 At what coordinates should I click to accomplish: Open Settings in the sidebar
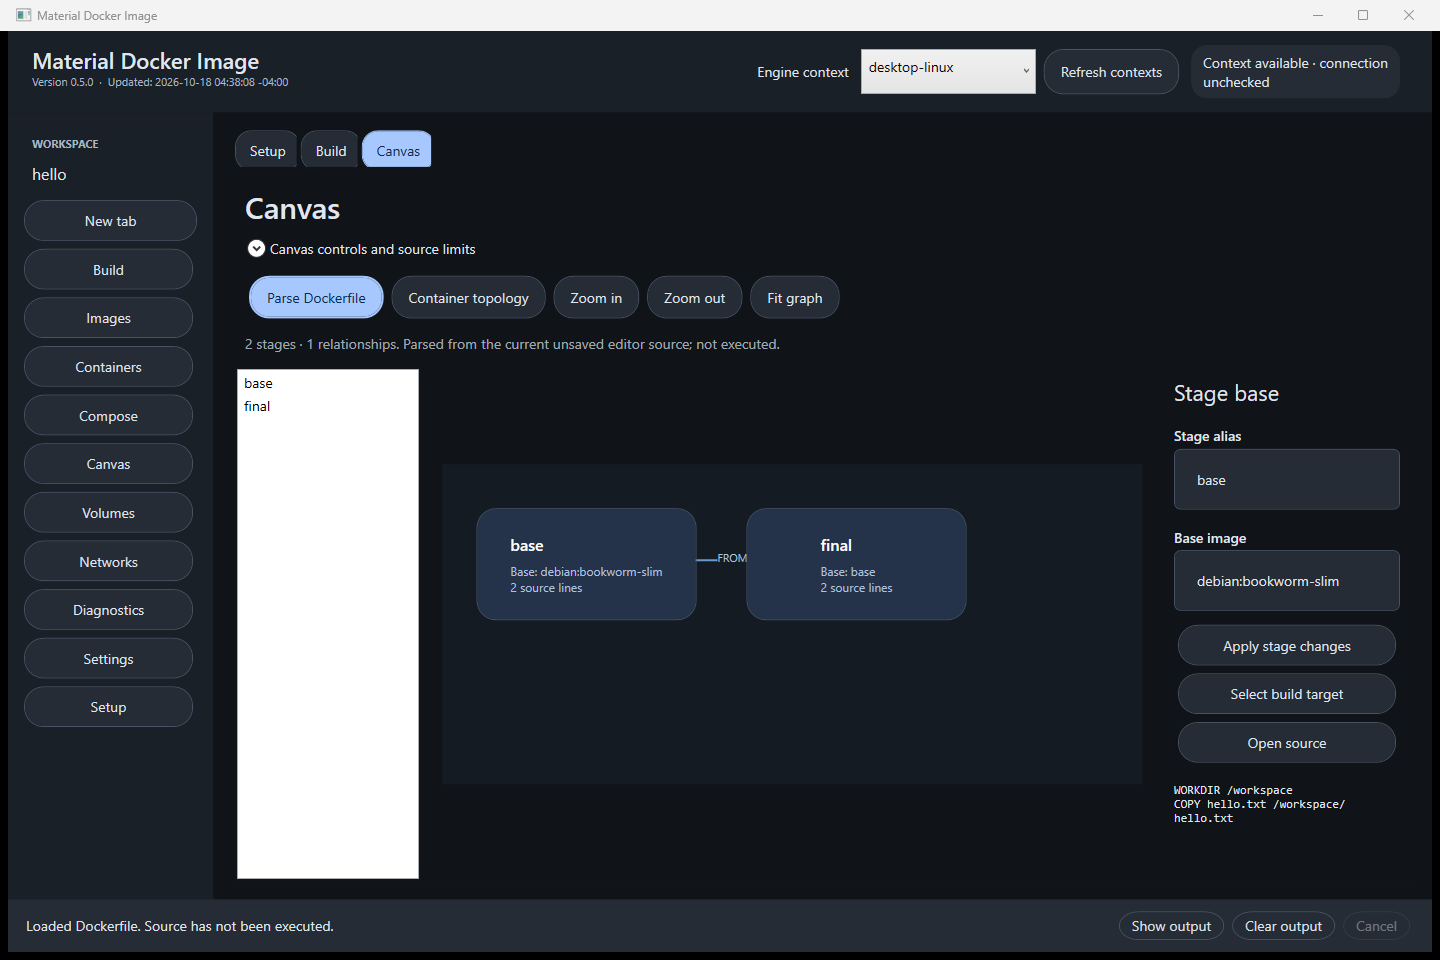click(x=108, y=659)
